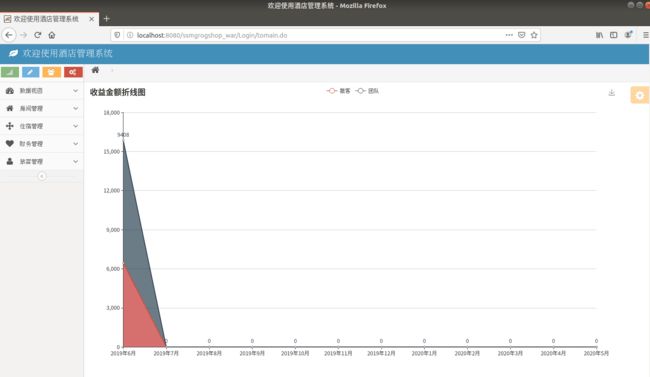Click the 2019年7月 axis label

click(166, 353)
